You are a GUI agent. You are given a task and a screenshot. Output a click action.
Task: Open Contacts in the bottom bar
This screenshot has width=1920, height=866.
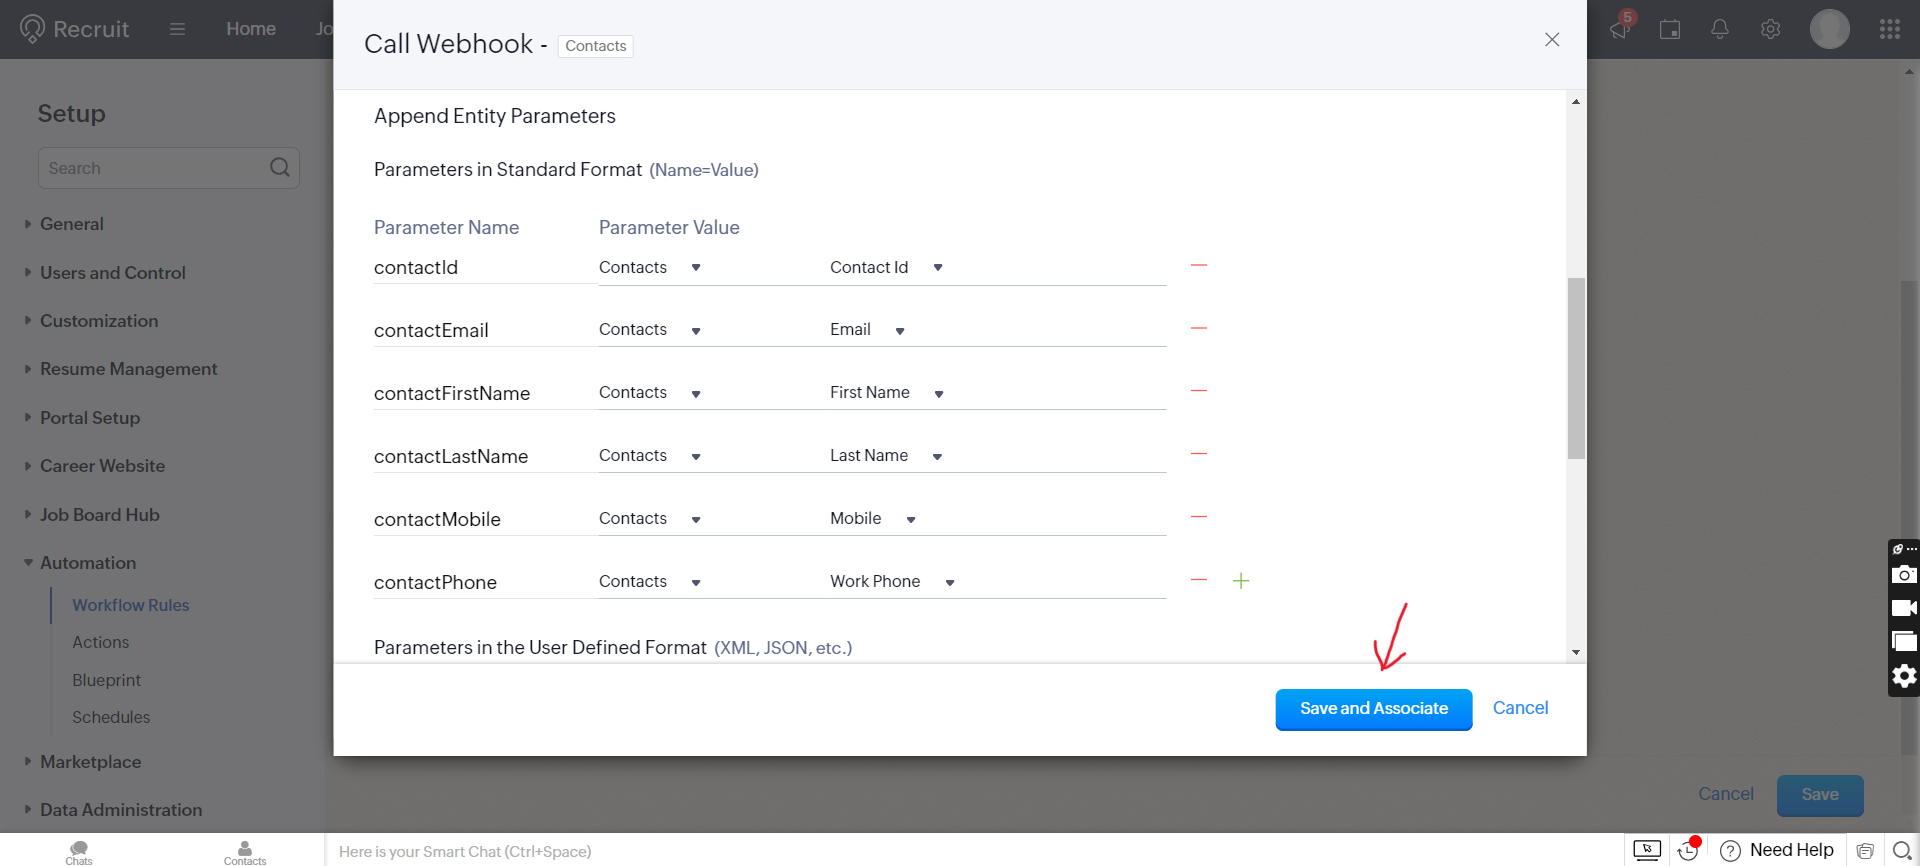point(245,852)
